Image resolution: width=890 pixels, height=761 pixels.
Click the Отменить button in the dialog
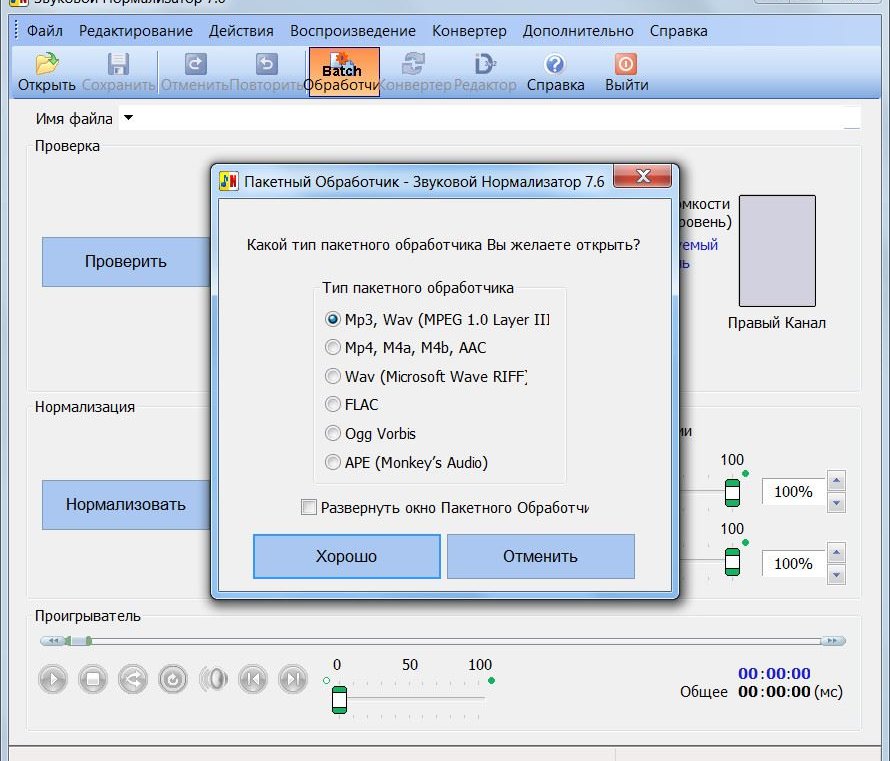[540, 556]
